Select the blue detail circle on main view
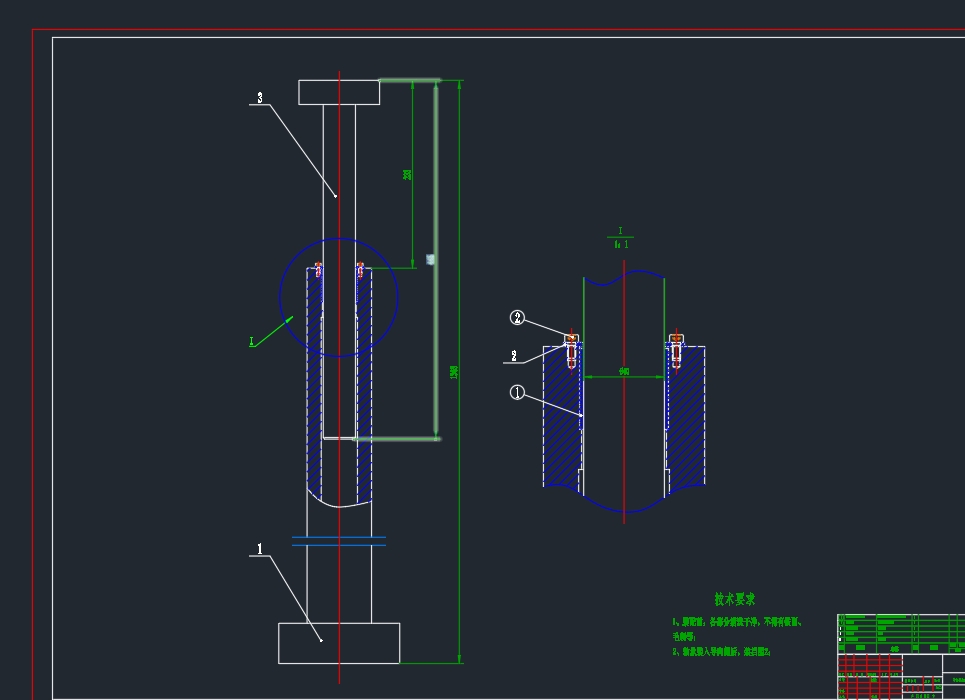This screenshot has height=700, width=965. click(339, 297)
